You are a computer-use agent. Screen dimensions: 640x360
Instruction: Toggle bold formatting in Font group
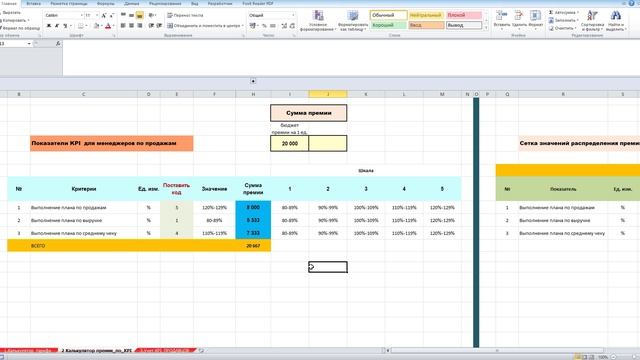coord(49,26)
